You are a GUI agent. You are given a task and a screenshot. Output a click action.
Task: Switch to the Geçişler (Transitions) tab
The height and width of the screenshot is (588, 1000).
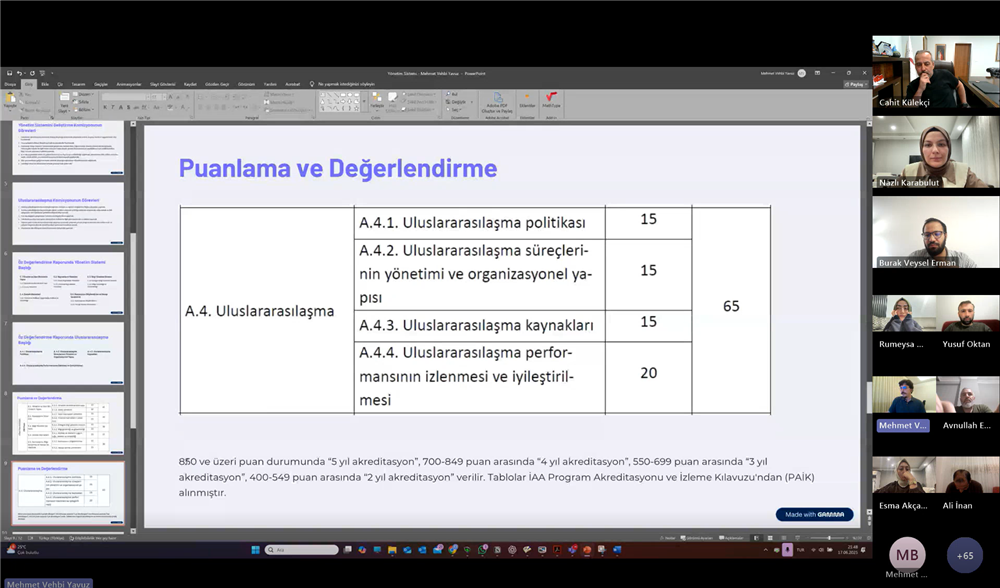click(101, 84)
